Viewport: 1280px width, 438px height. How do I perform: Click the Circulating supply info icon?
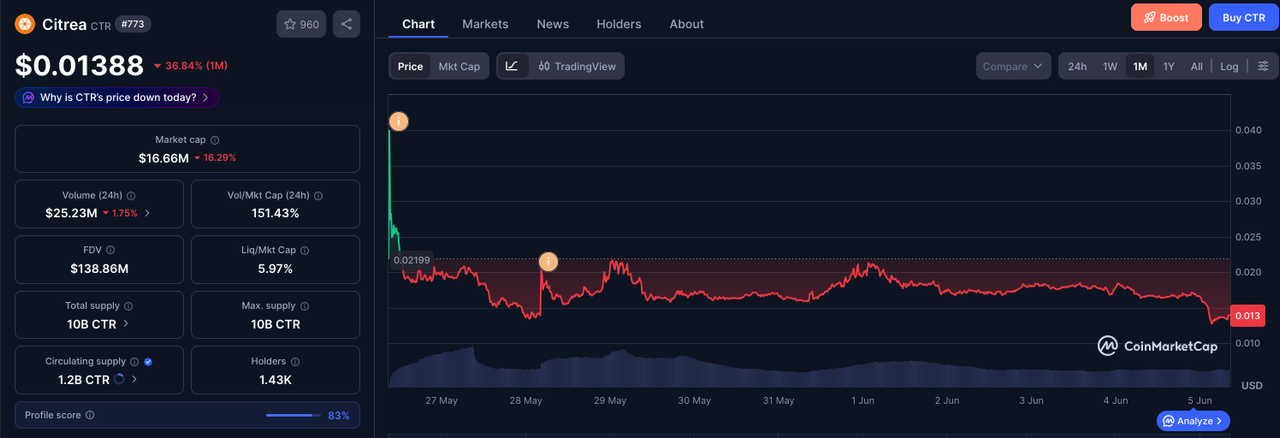pos(135,361)
